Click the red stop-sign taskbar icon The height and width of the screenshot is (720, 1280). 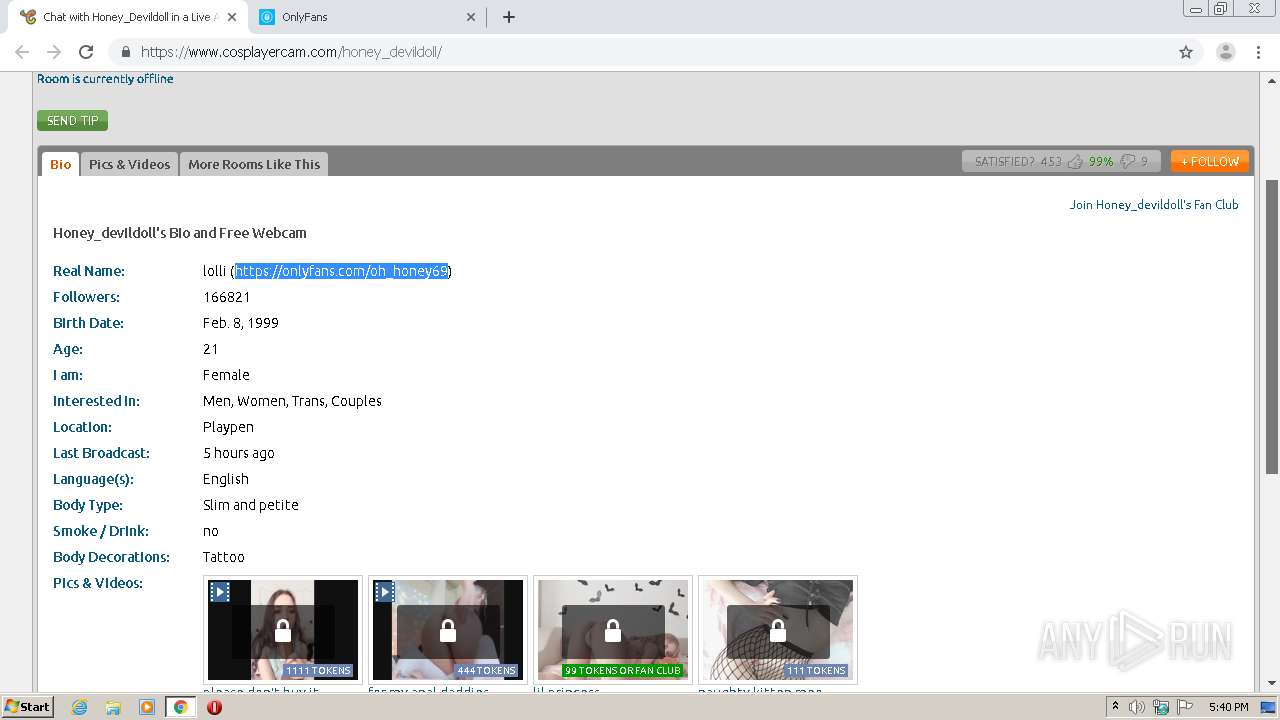coord(214,707)
